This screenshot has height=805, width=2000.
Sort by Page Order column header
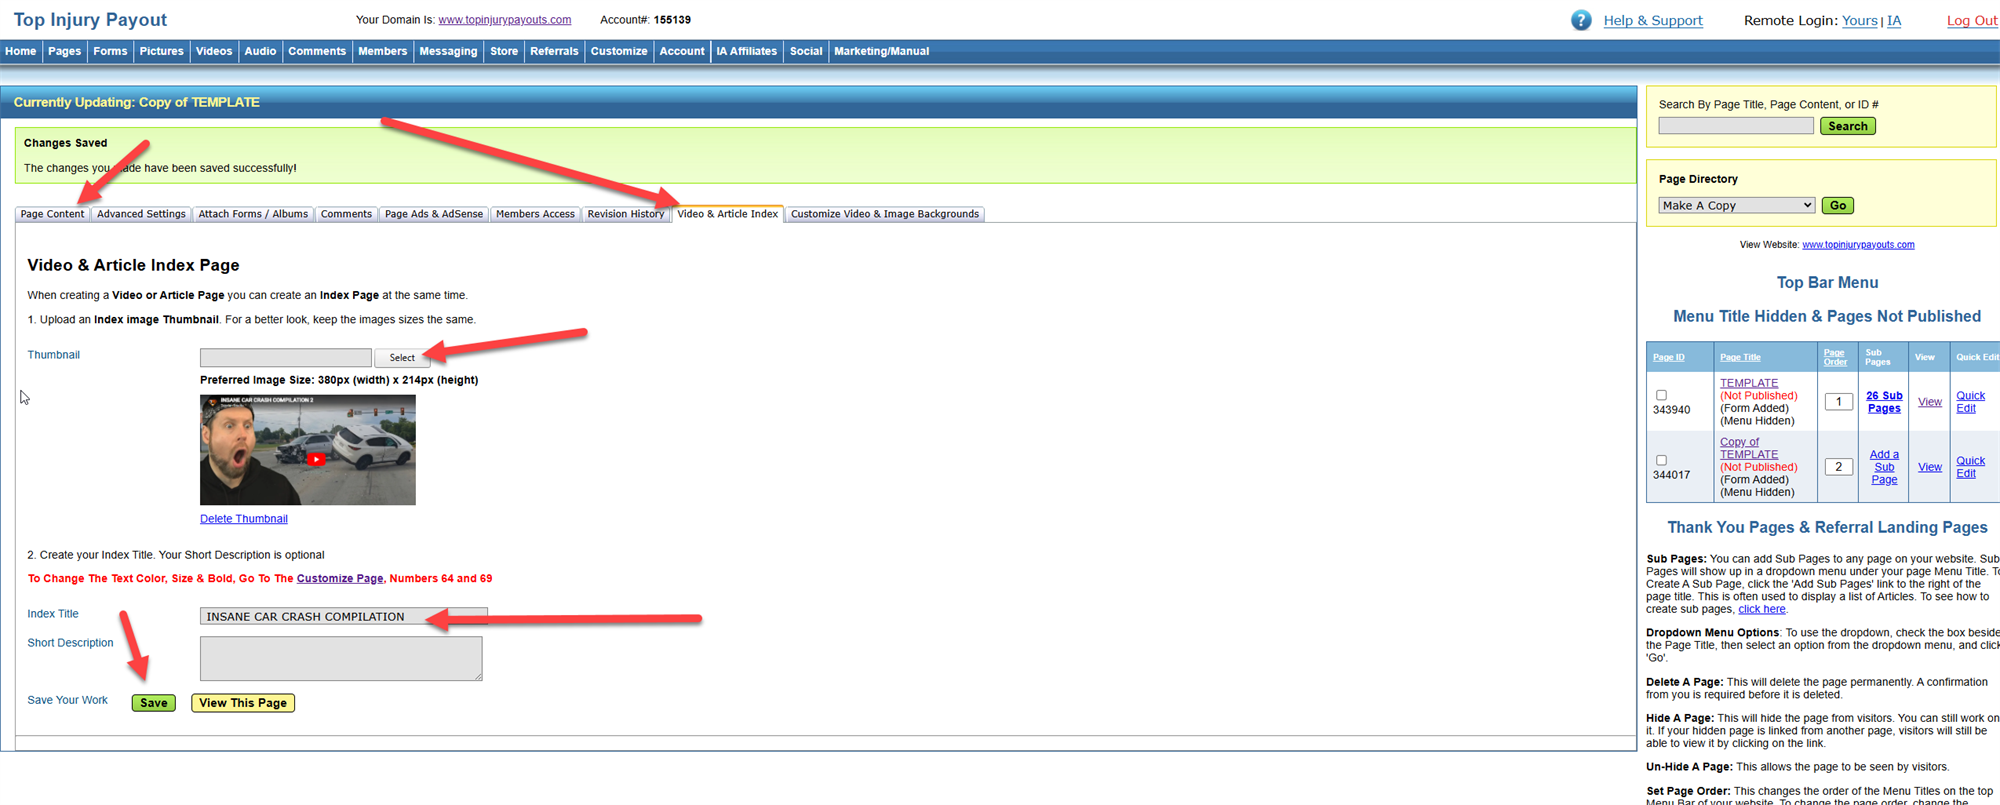[x=1835, y=357]
